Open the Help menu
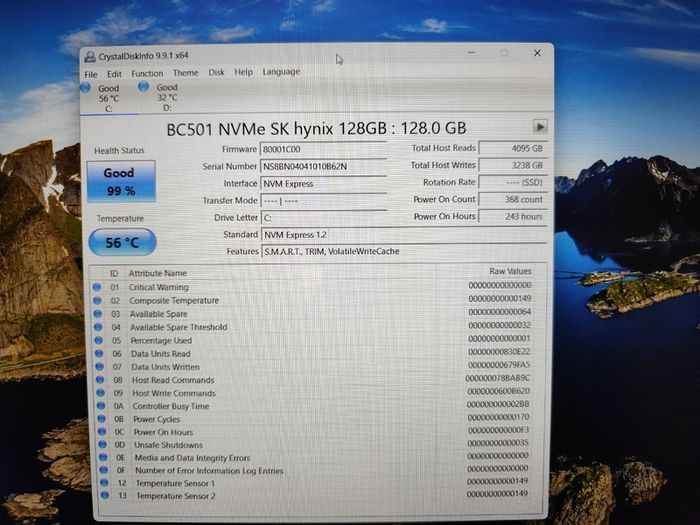Screen dimensions: 700x525 click(243, 72)
